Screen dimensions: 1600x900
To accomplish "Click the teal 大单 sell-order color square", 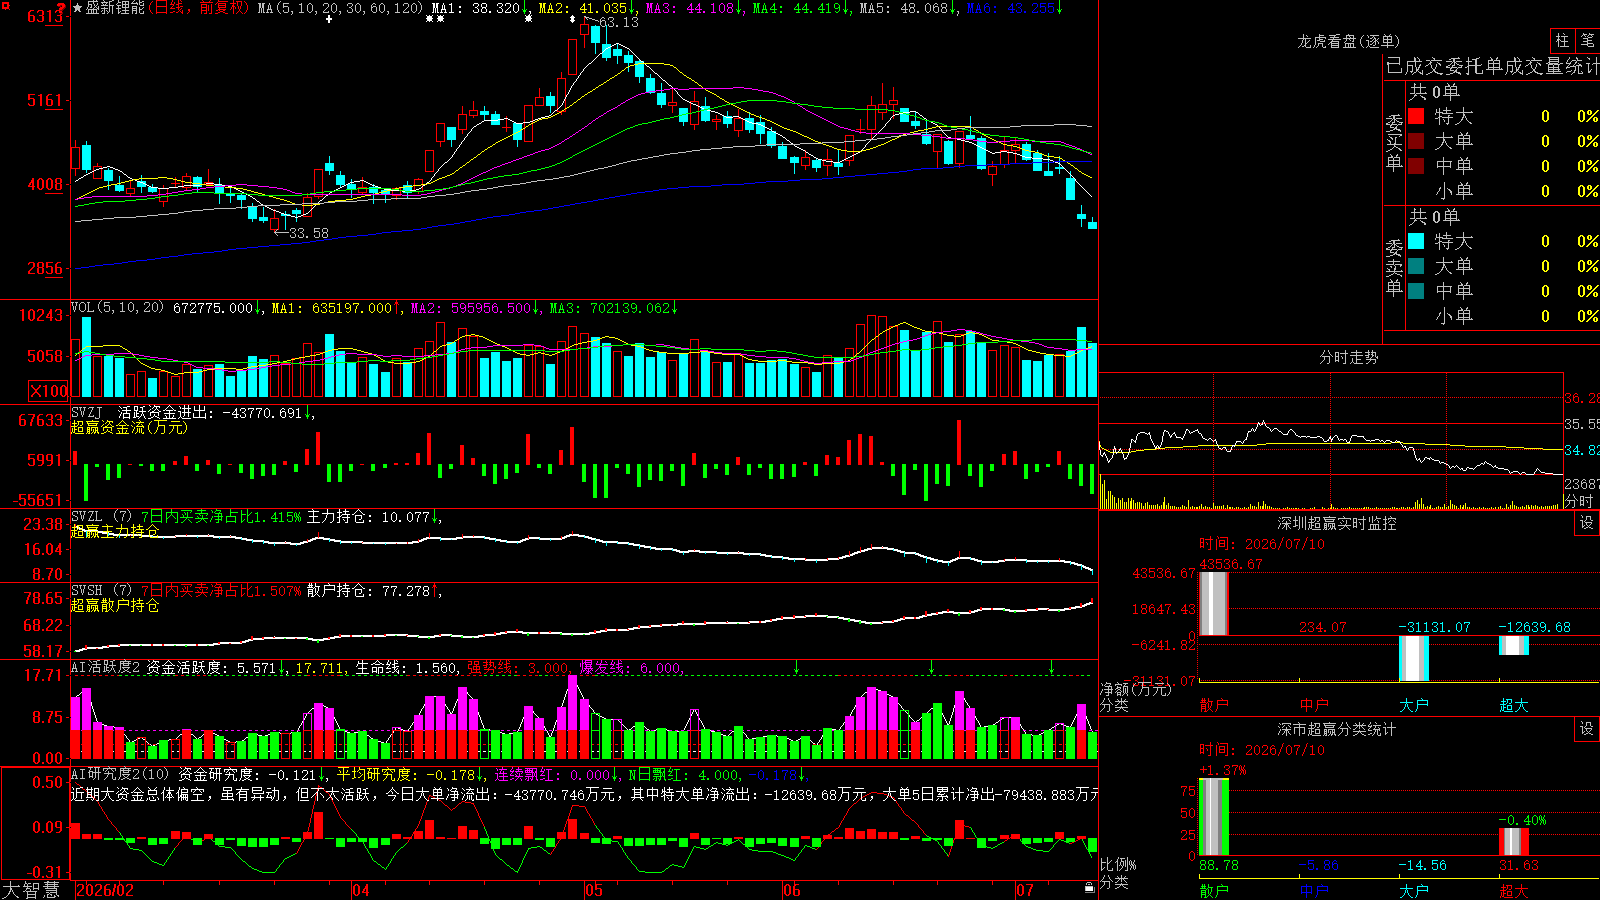I will (x=1416, y=266).
